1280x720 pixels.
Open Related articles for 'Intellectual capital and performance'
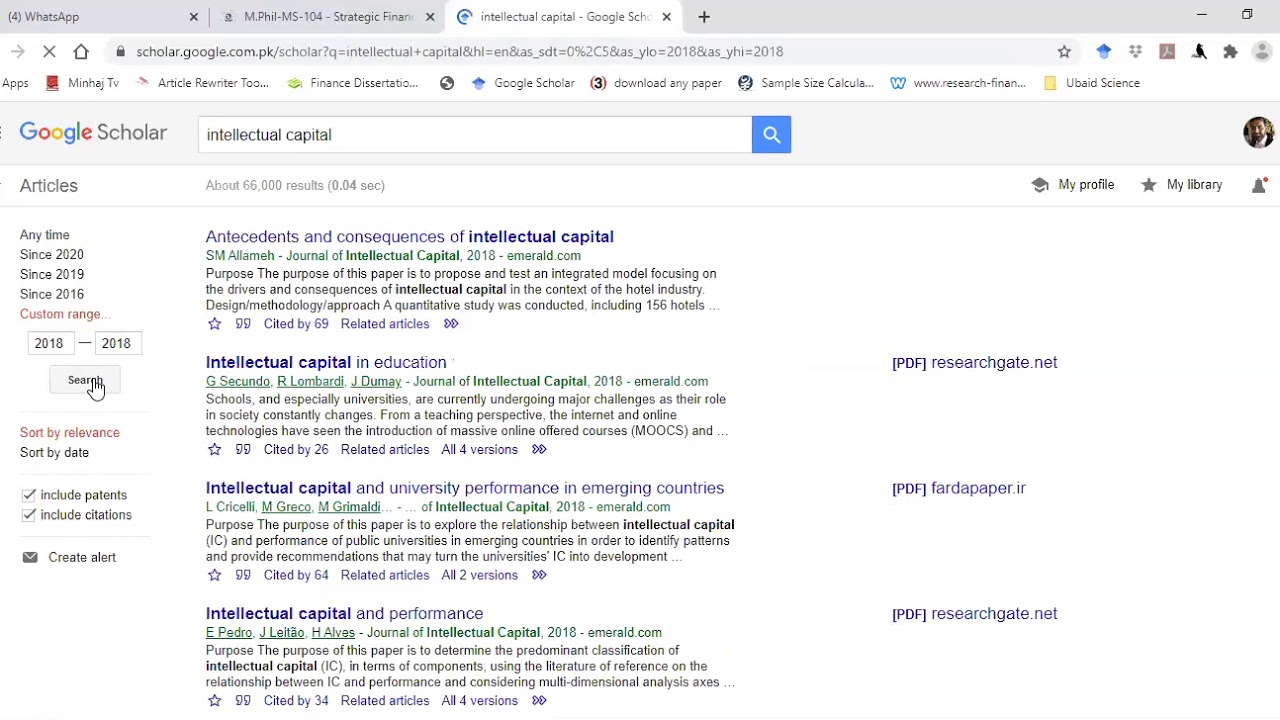385,701
